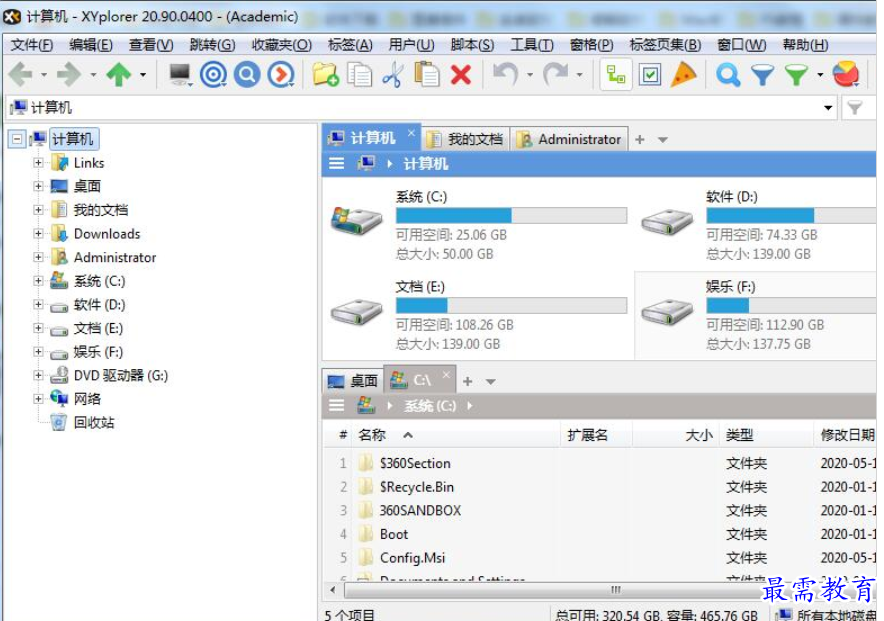This screenshot has width=884, height=621.
Task: Click the scissors Cut icon
Action: (392, 75)
